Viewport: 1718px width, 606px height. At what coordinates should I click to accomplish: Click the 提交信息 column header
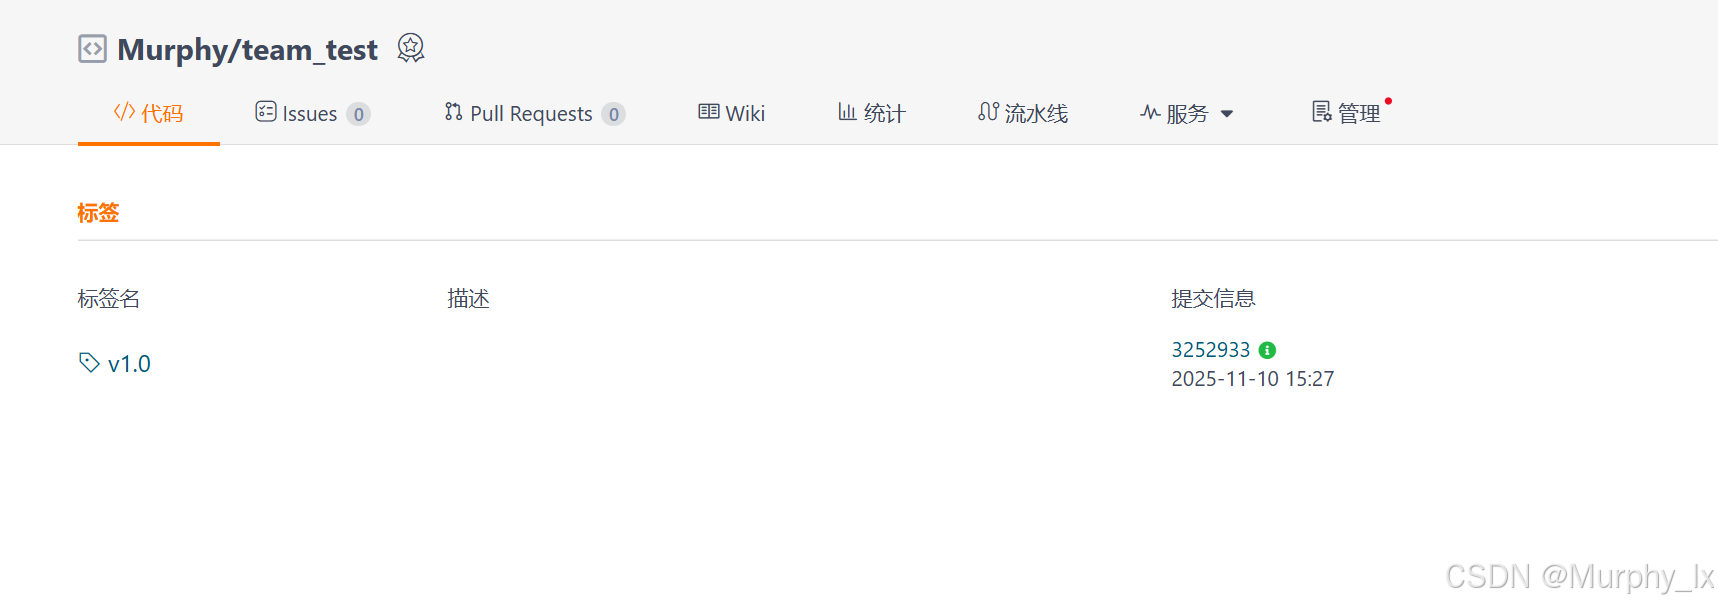coord(1213,298)
